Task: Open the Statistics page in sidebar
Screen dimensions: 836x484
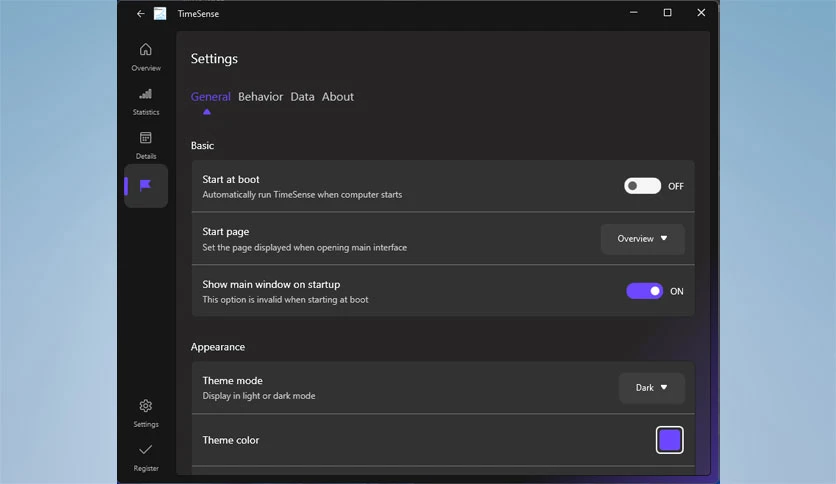Action: point(146,101)
